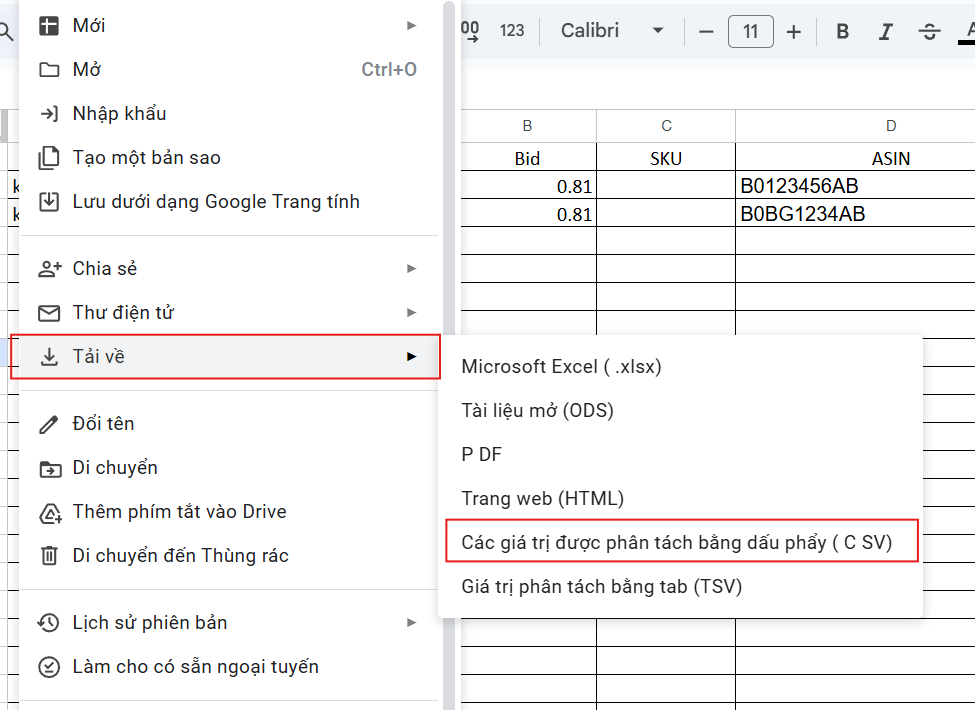The width and height of the screenshot is (975, 710).
Task: Click the Bold formatting icon
Action: pos(842,32)
